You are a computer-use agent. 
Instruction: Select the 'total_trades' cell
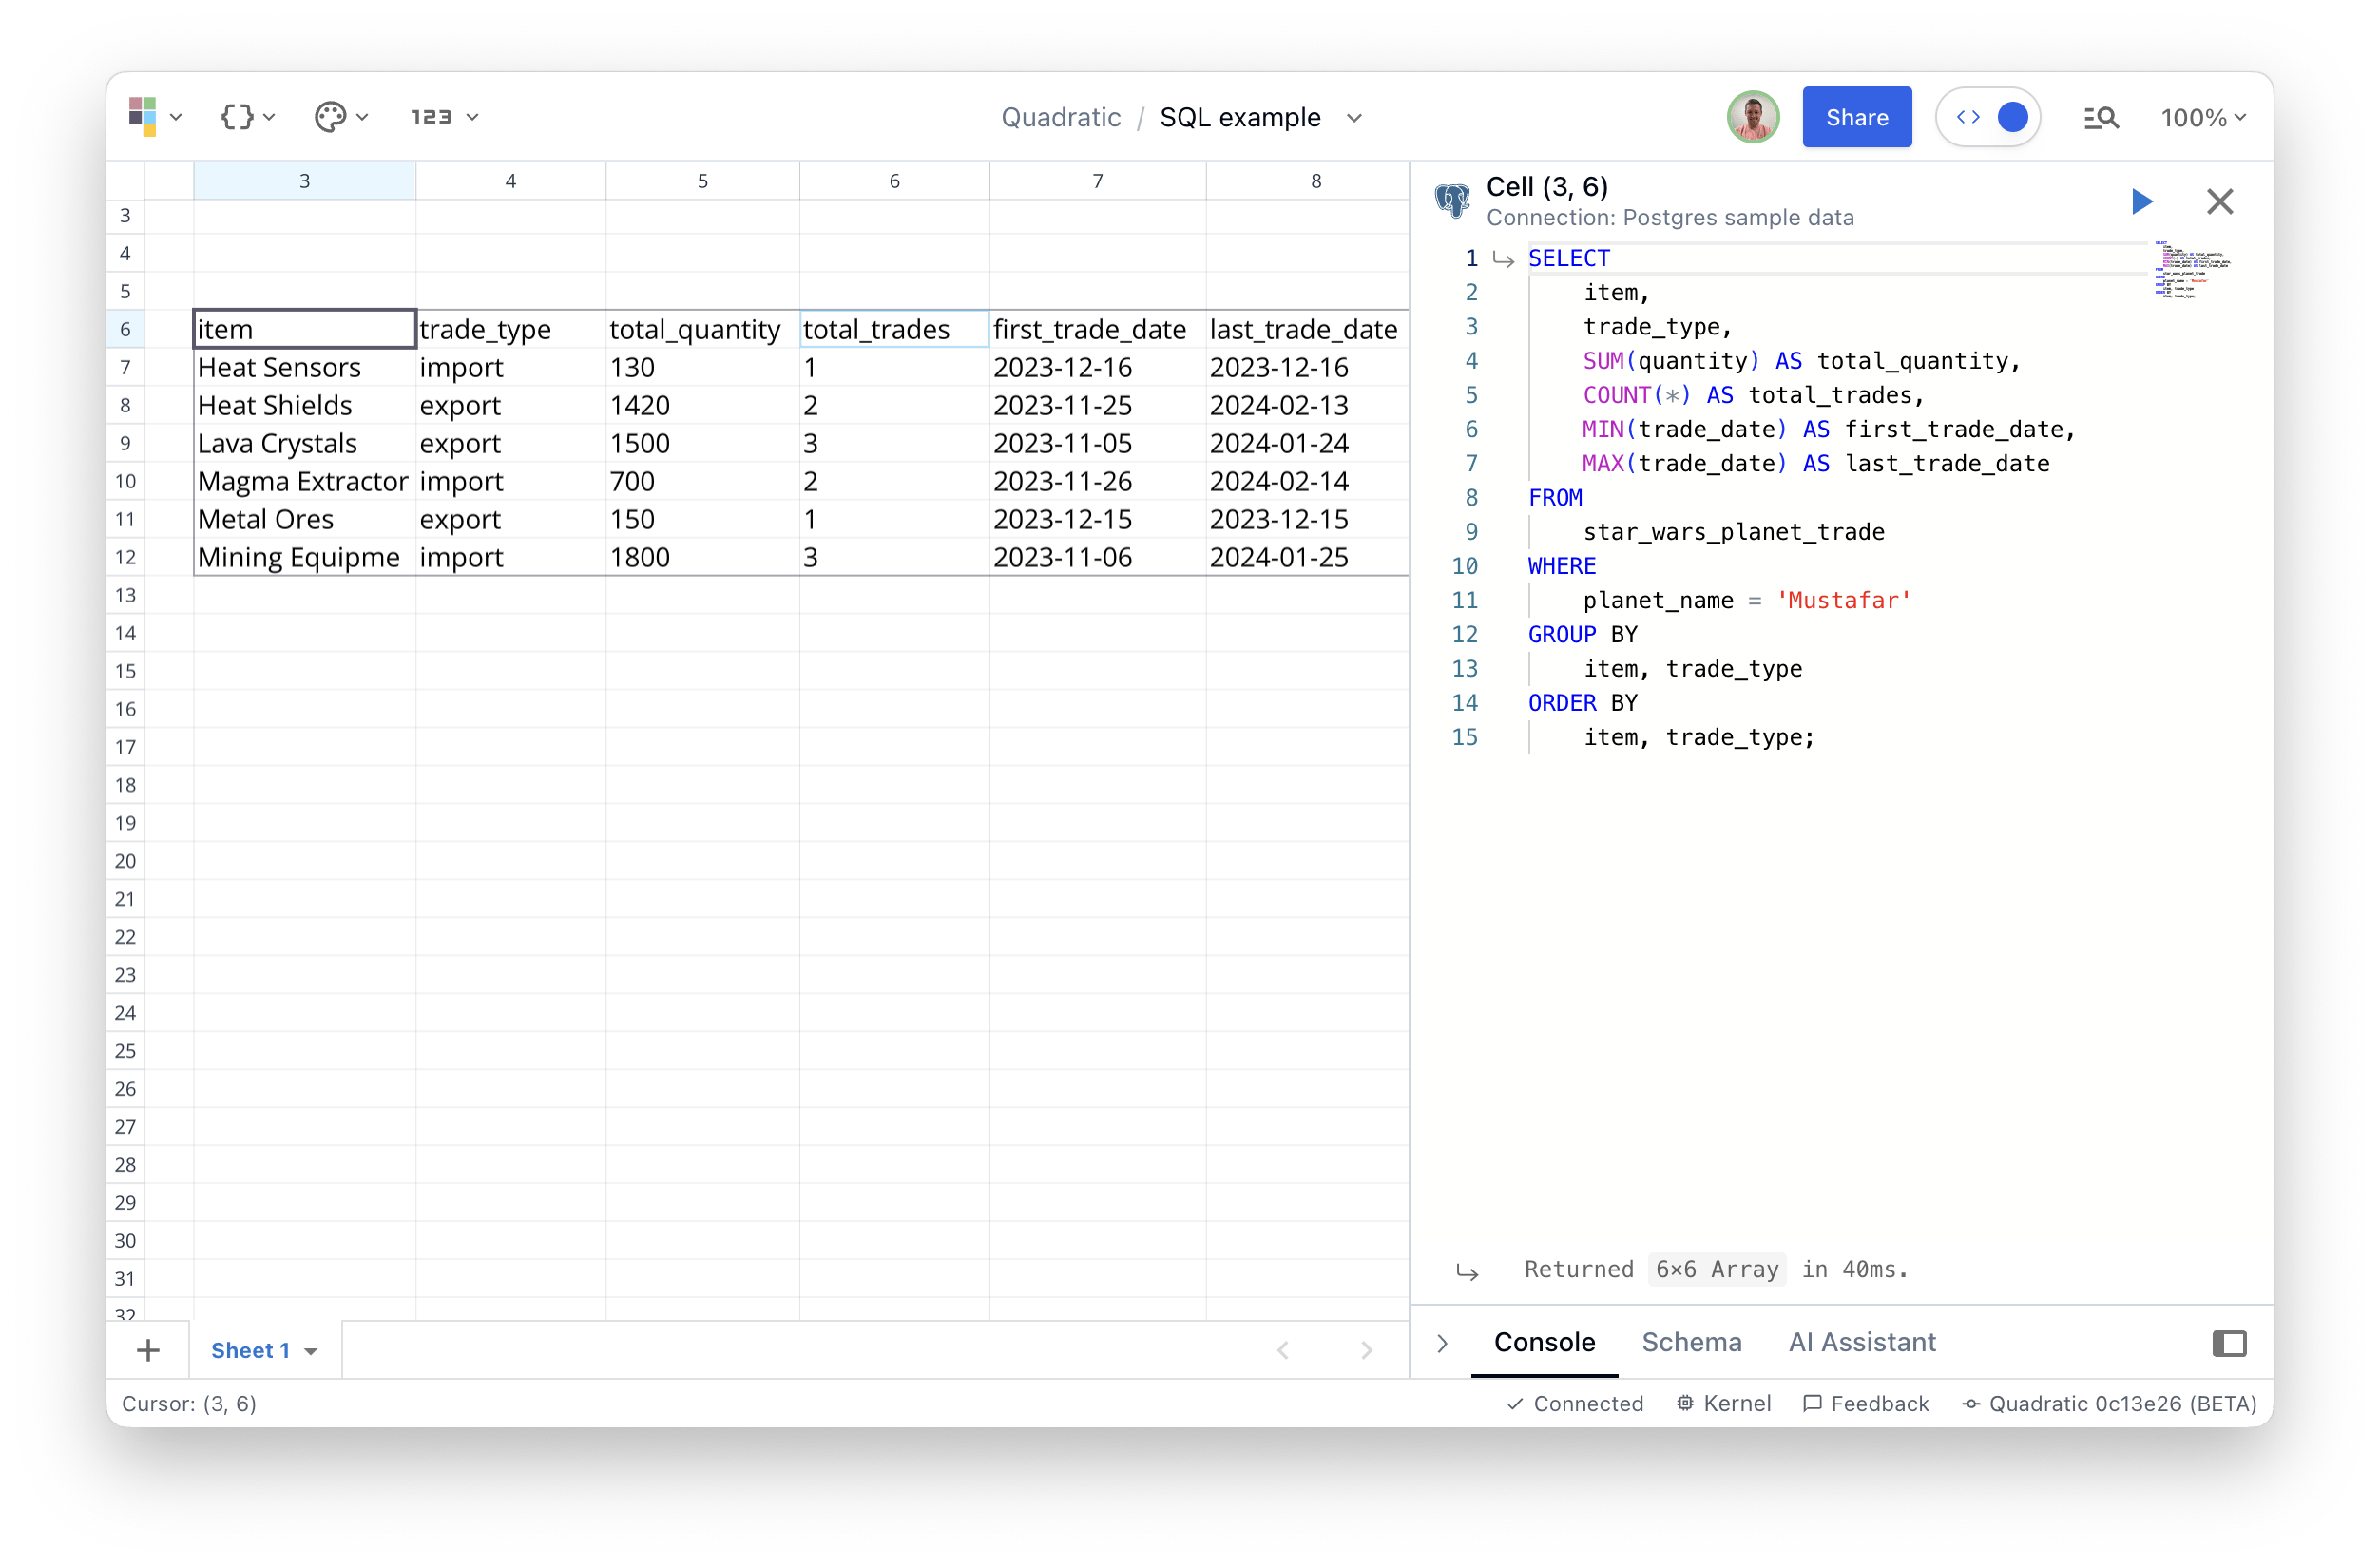coord(894,329)
